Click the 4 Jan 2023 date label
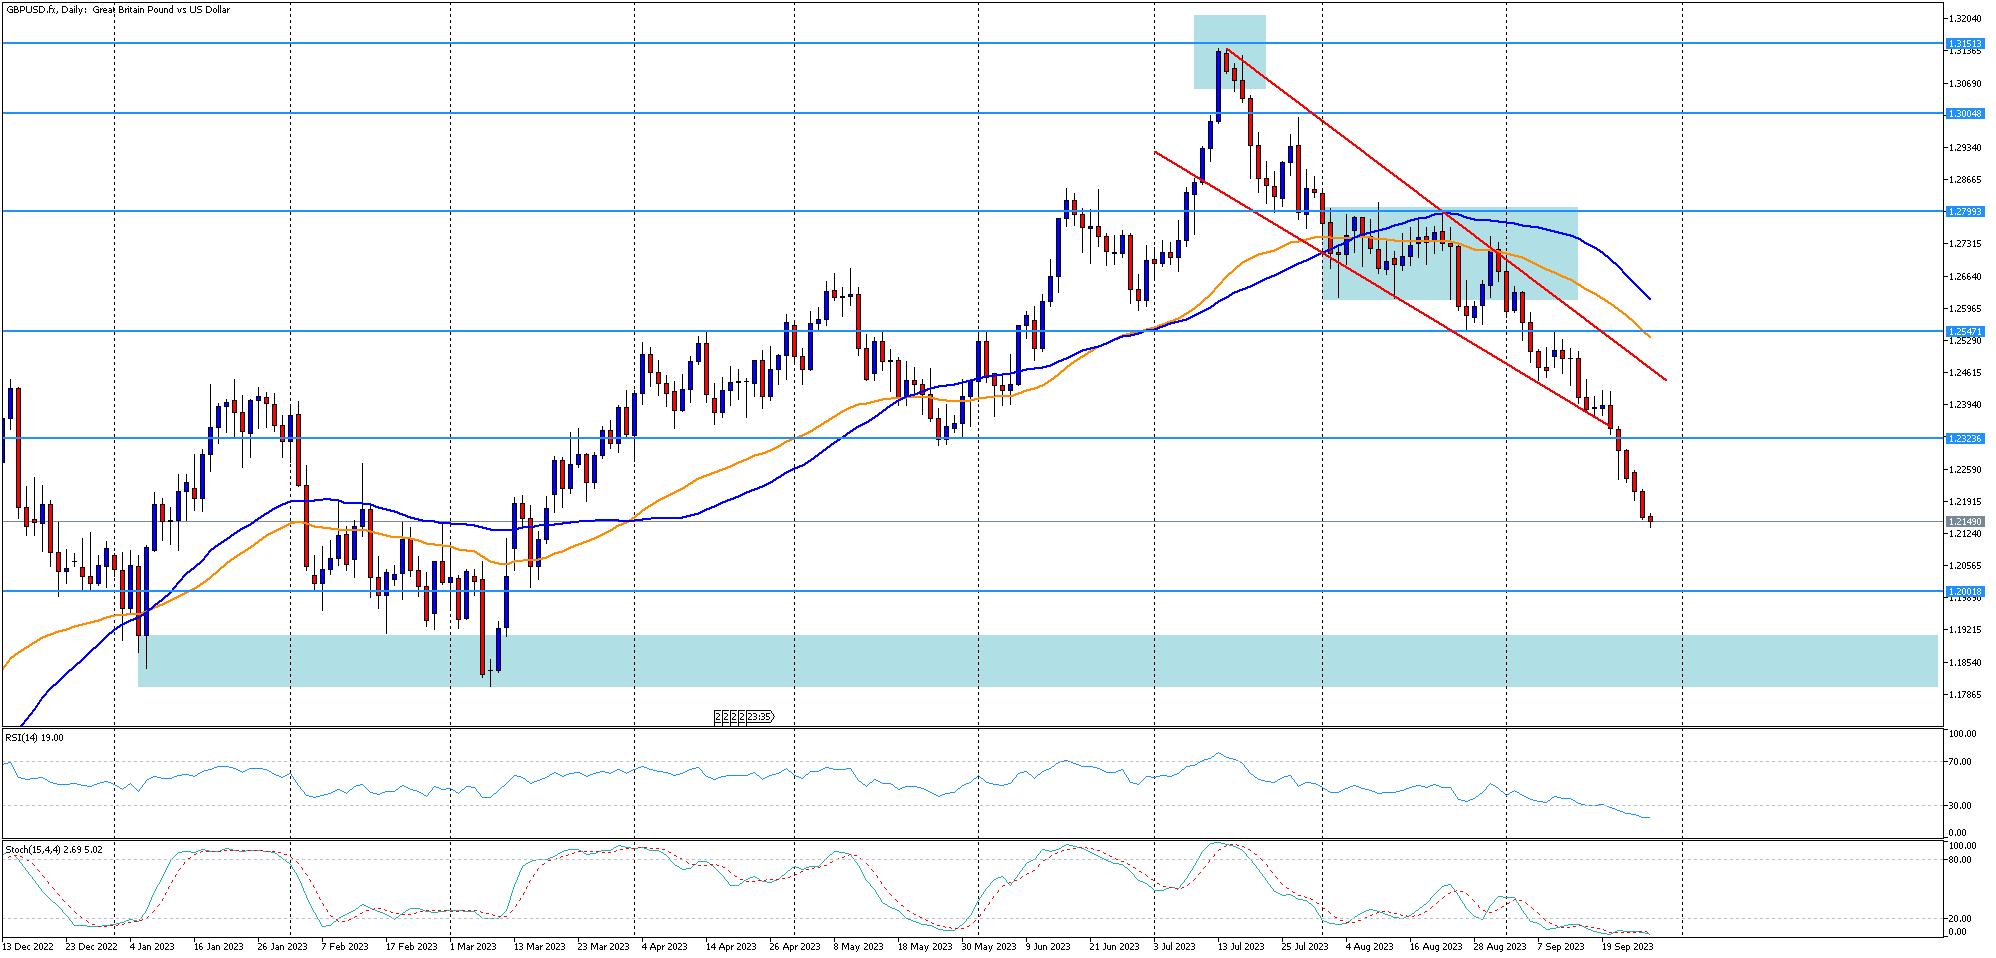The height and width of the screenshot is (958, 1996). point(152,947)
